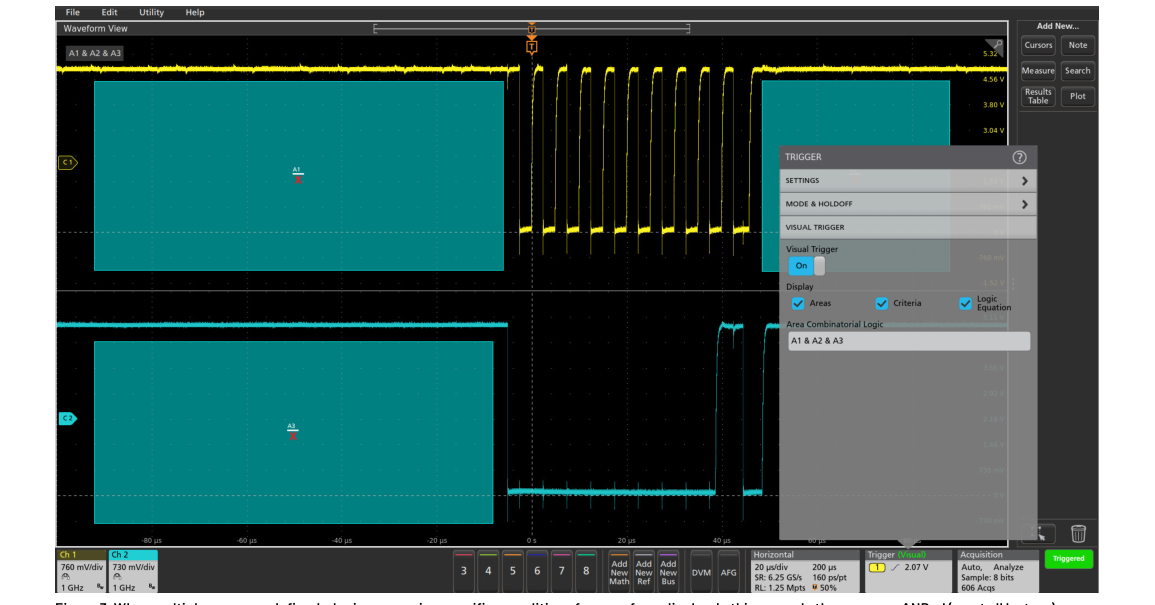Add a new Note
The image size is (1155, 605).
[x=1078, y=45]
